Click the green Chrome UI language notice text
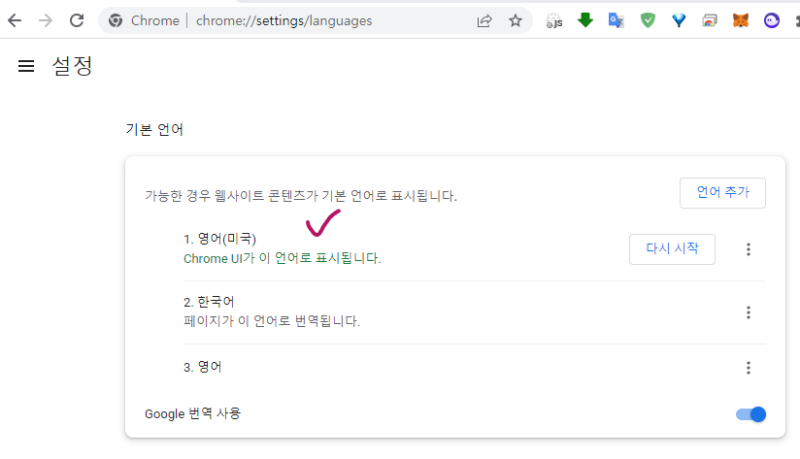Image resolution: width=800 pixels, height=459 pixels. (x=282, y=258)
